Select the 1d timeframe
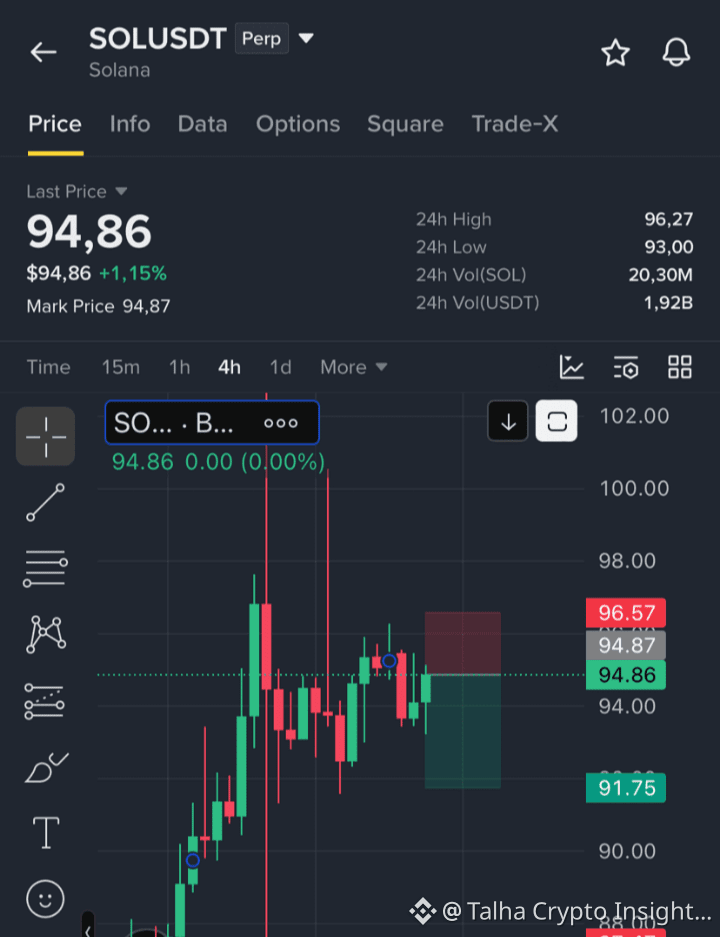 tap(281, 367)
